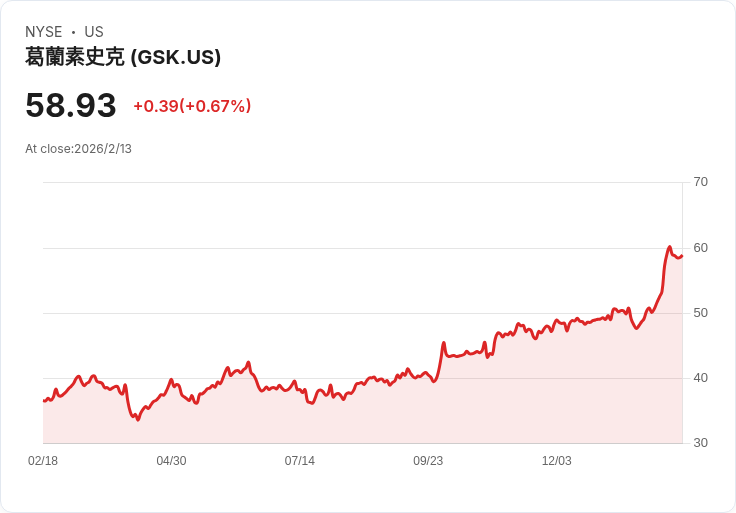
Task: Click the chart line's highest peak near 60
Action: point(670,247)
